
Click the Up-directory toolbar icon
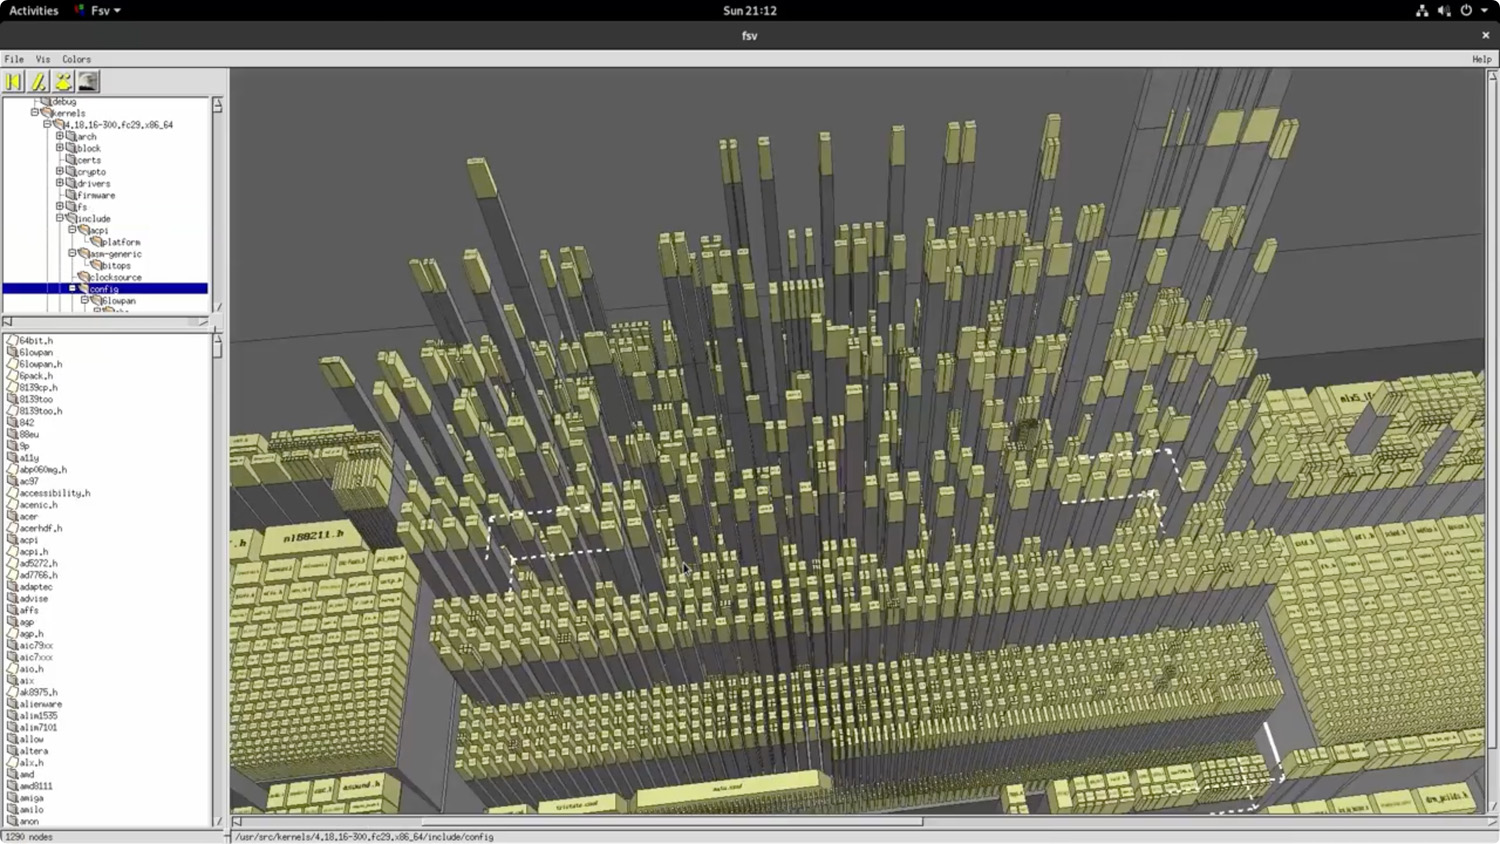(63, 82)
